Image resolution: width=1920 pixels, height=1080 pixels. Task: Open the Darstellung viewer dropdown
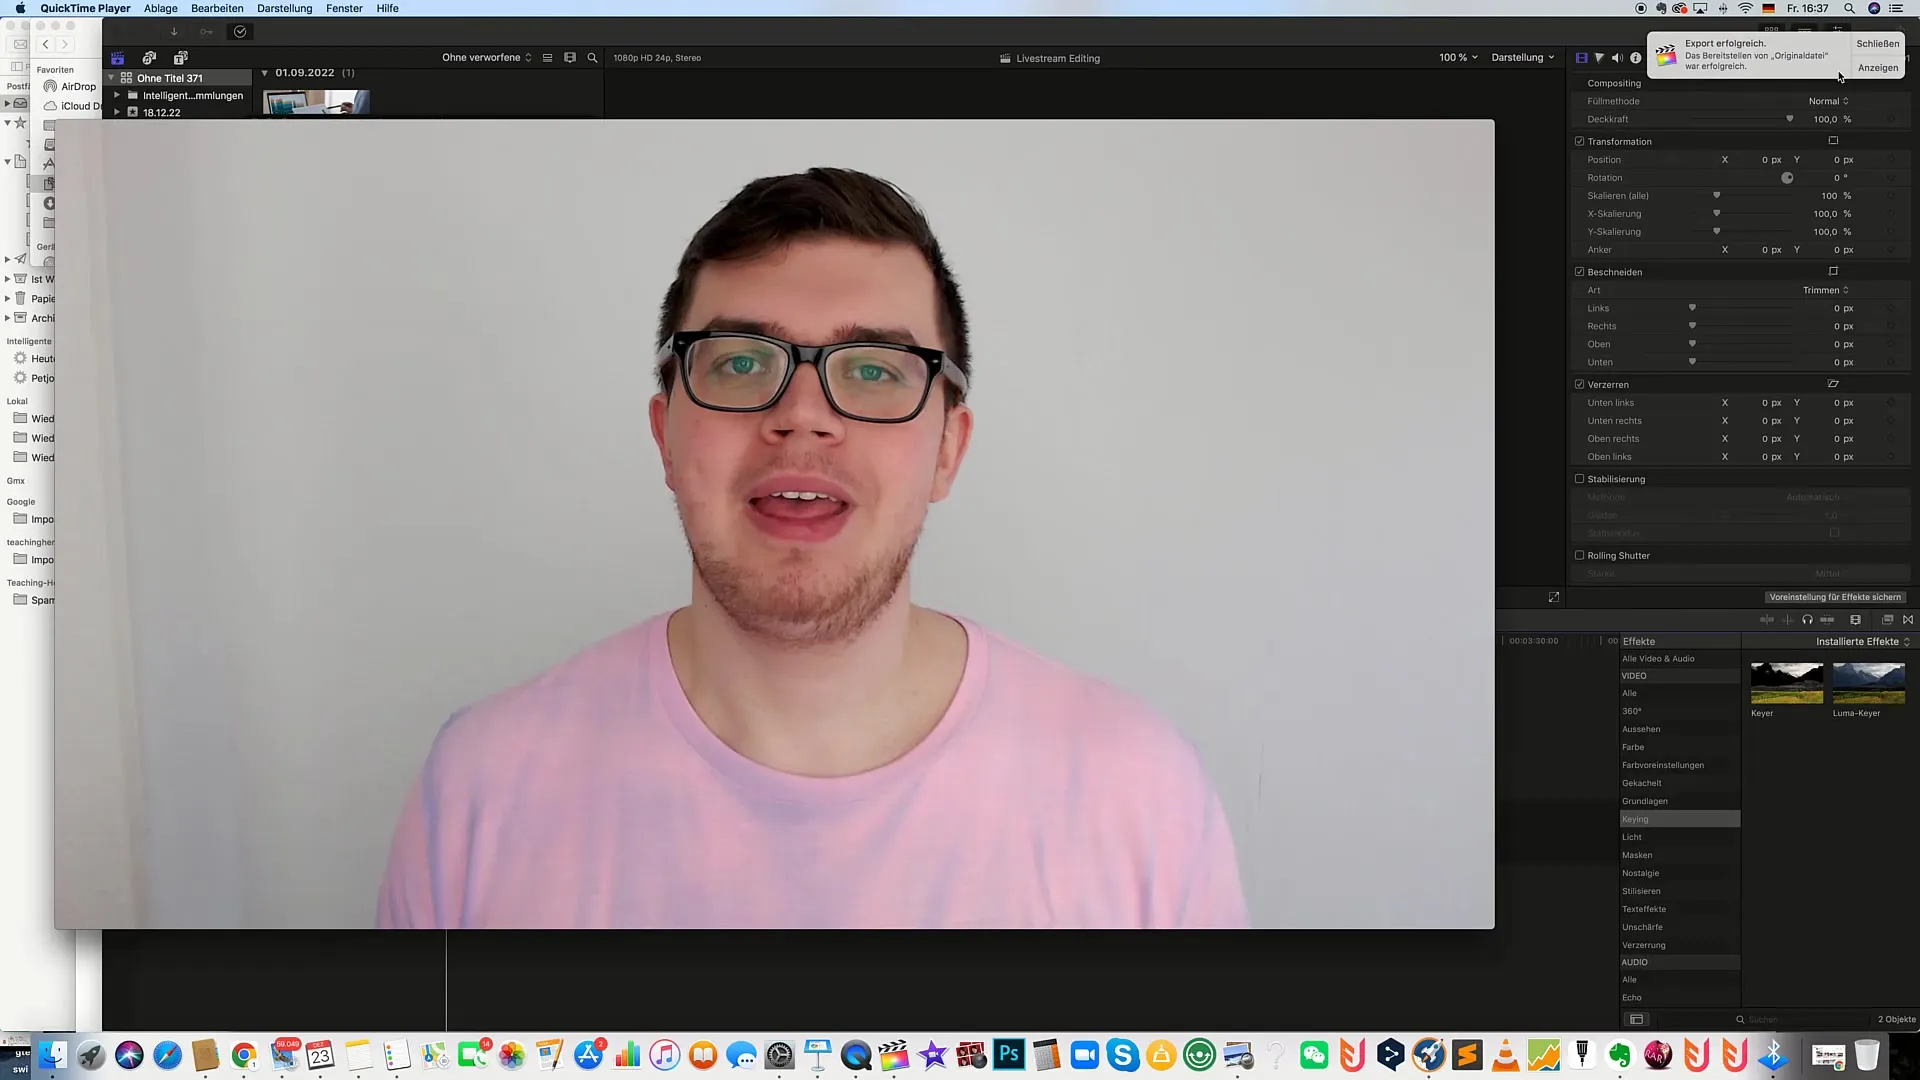coord(1523,58)
